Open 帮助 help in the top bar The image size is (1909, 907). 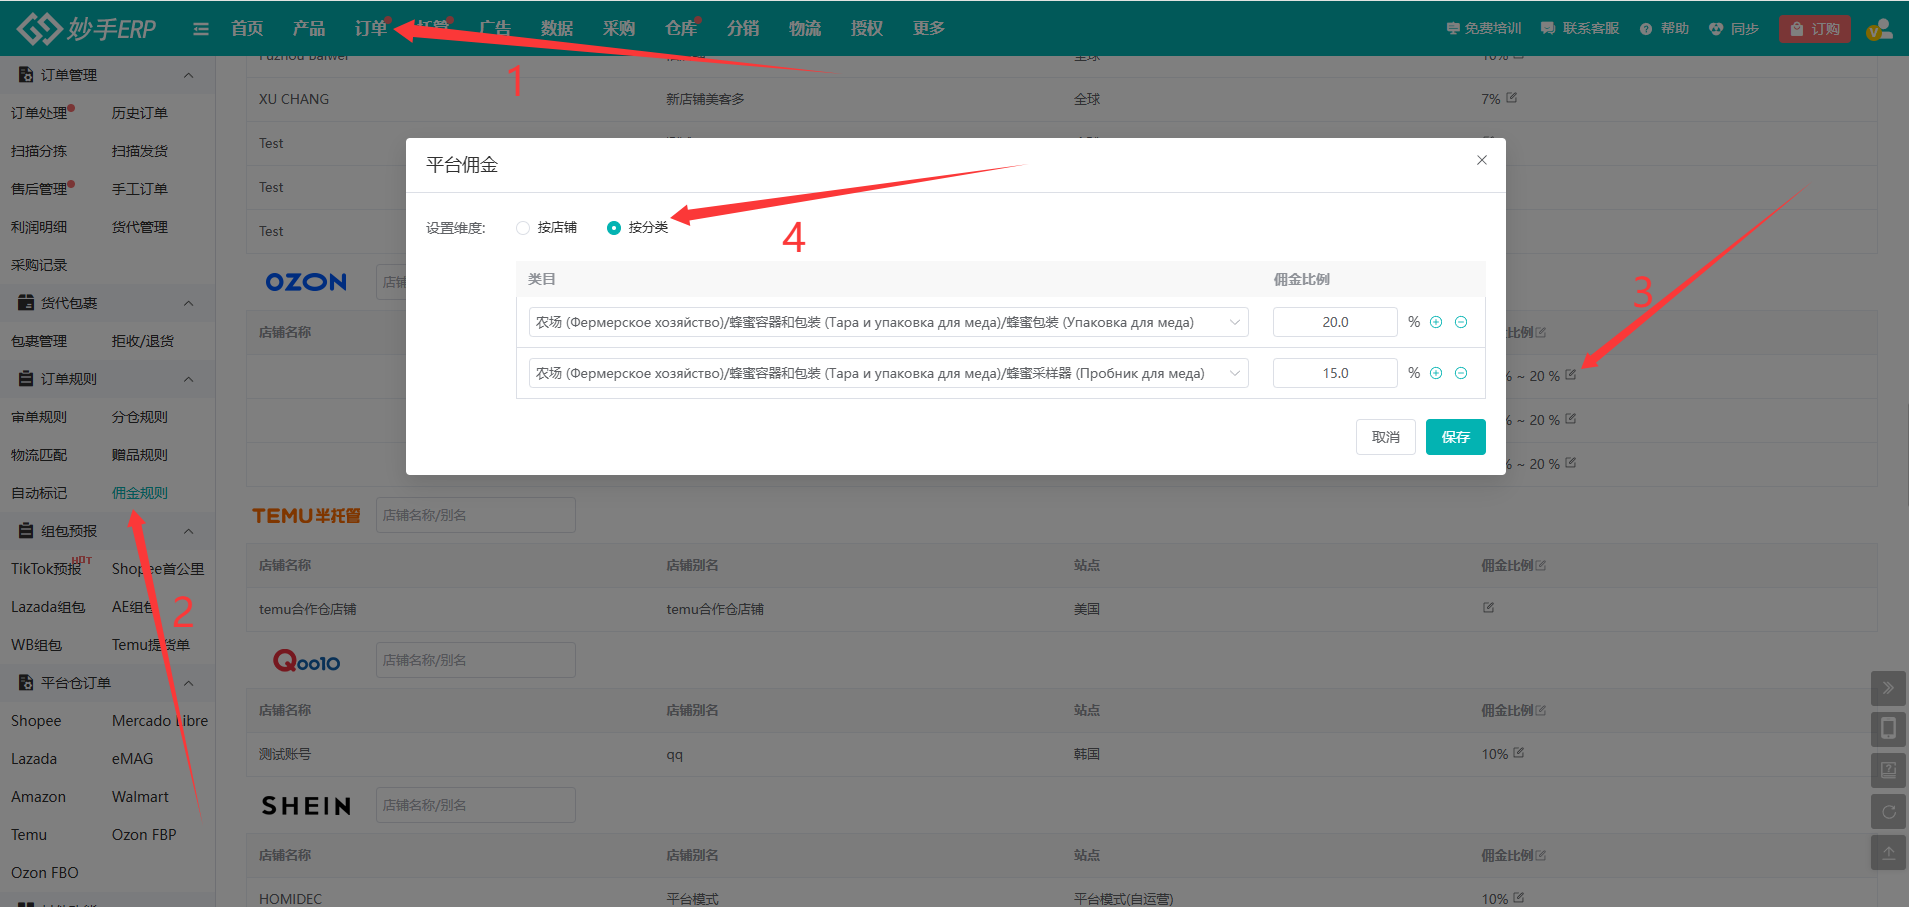coord(1665,29)
